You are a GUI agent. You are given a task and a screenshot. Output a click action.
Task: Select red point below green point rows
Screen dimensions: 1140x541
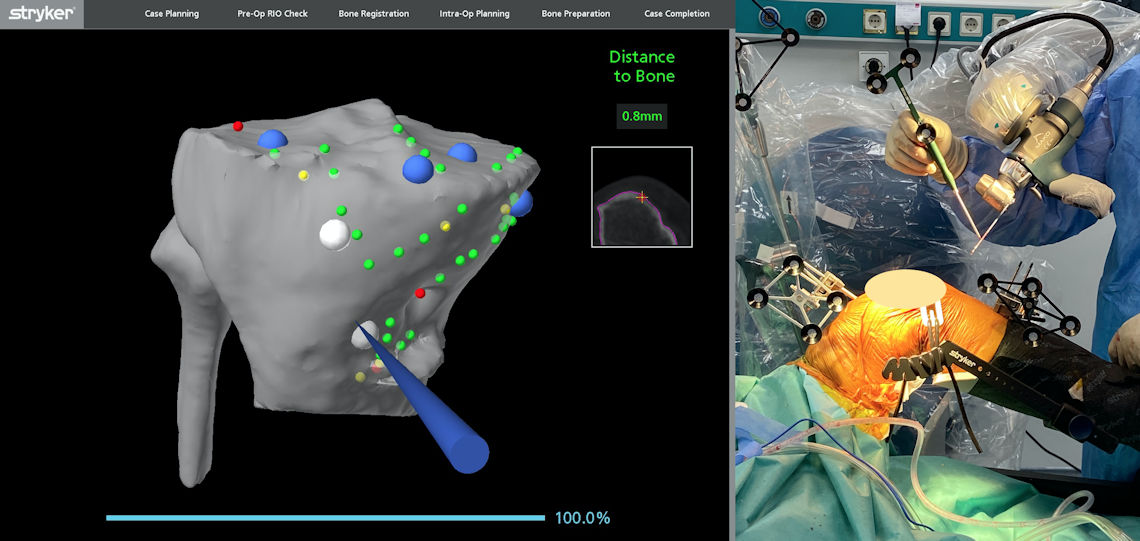click(x=420, y=293)
